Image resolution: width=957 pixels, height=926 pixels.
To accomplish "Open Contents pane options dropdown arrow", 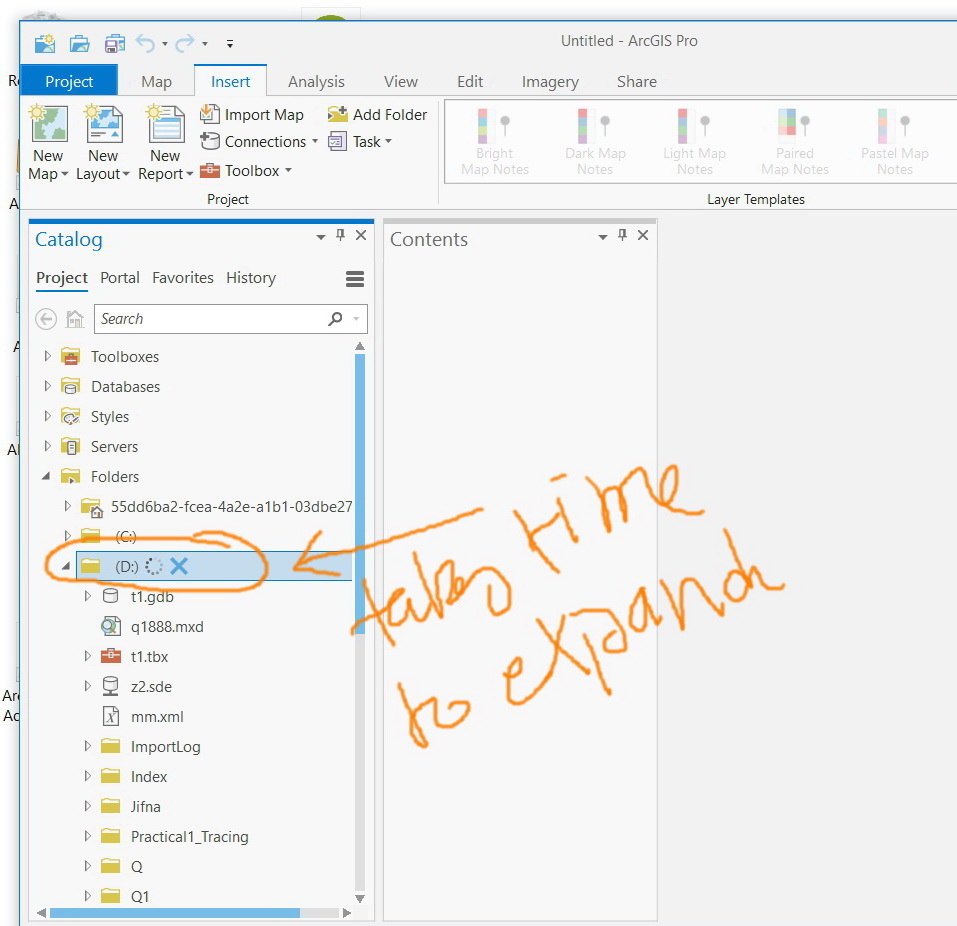I will click(x=602, y=237).
